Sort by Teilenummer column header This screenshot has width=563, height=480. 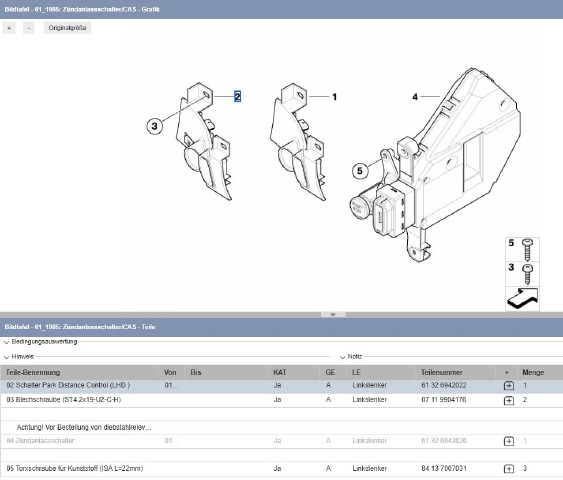pyautogui.click(x=455, y=372)
